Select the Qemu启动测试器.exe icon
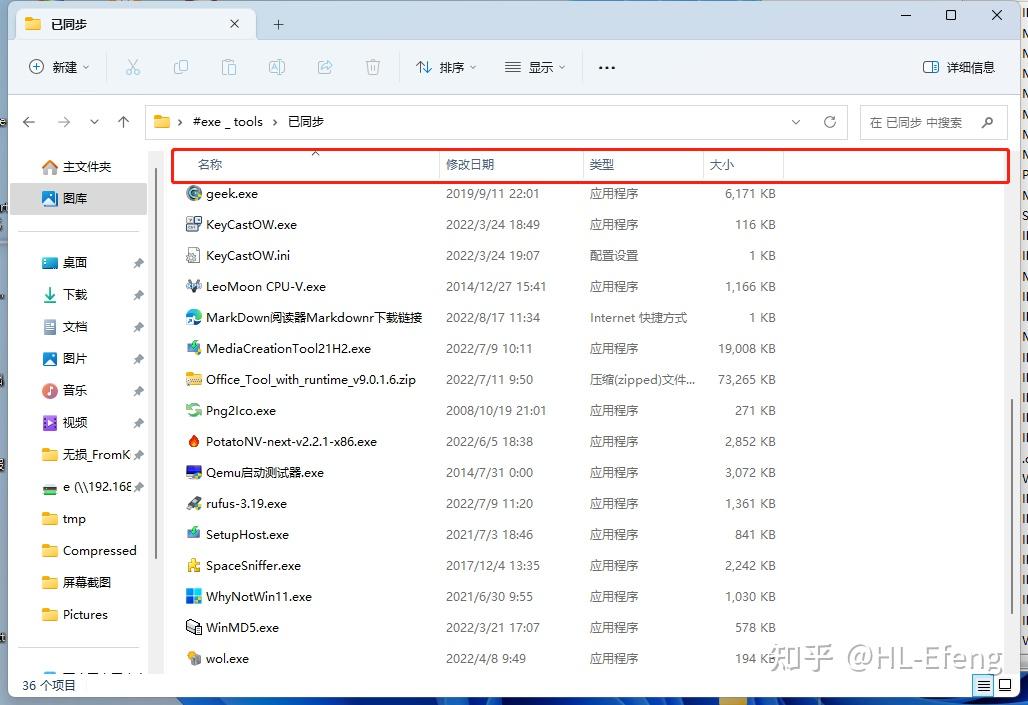Image resolution: width=1028 pixels, height=705 pixels. pos(193,472)
